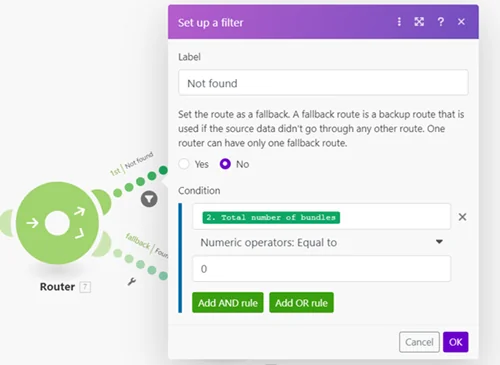Open the Numeric operators: Equal to dropdown
The height and width of the screenshot is (365, 500).
[322, 242]
